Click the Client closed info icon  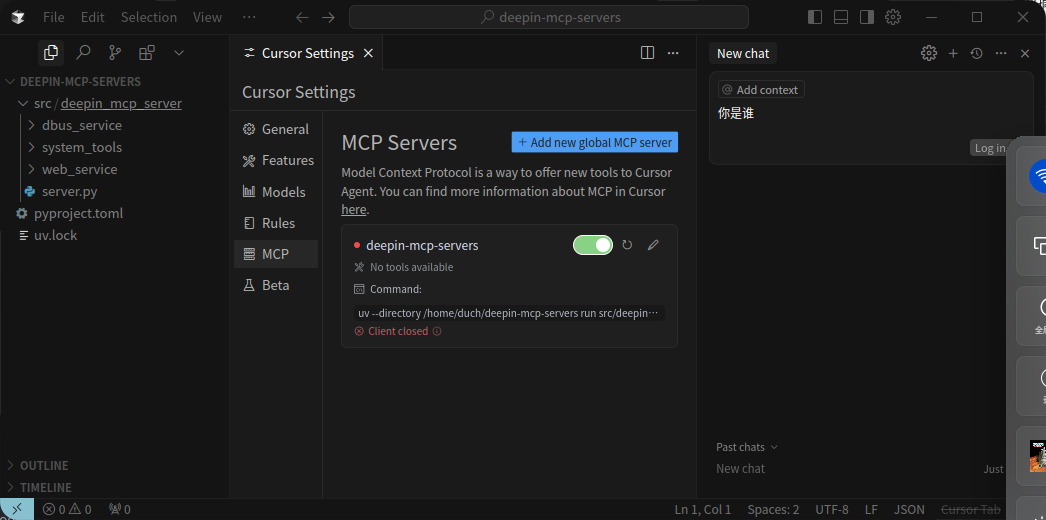pyautogui.click(x=437, y=331)
